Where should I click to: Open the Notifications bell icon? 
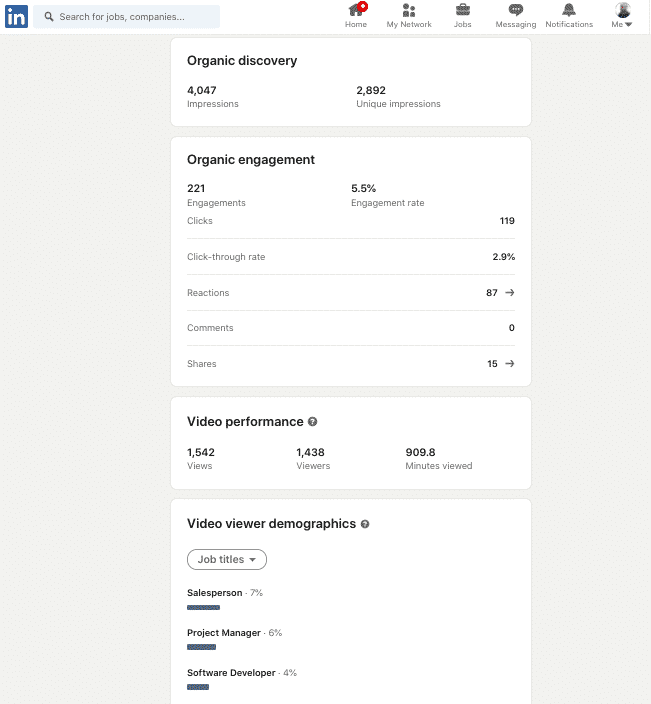point(569,11)
